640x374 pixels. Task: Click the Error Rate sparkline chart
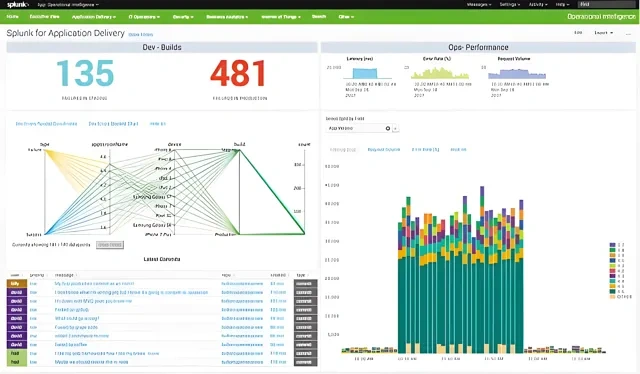click(x=440, y=73)
